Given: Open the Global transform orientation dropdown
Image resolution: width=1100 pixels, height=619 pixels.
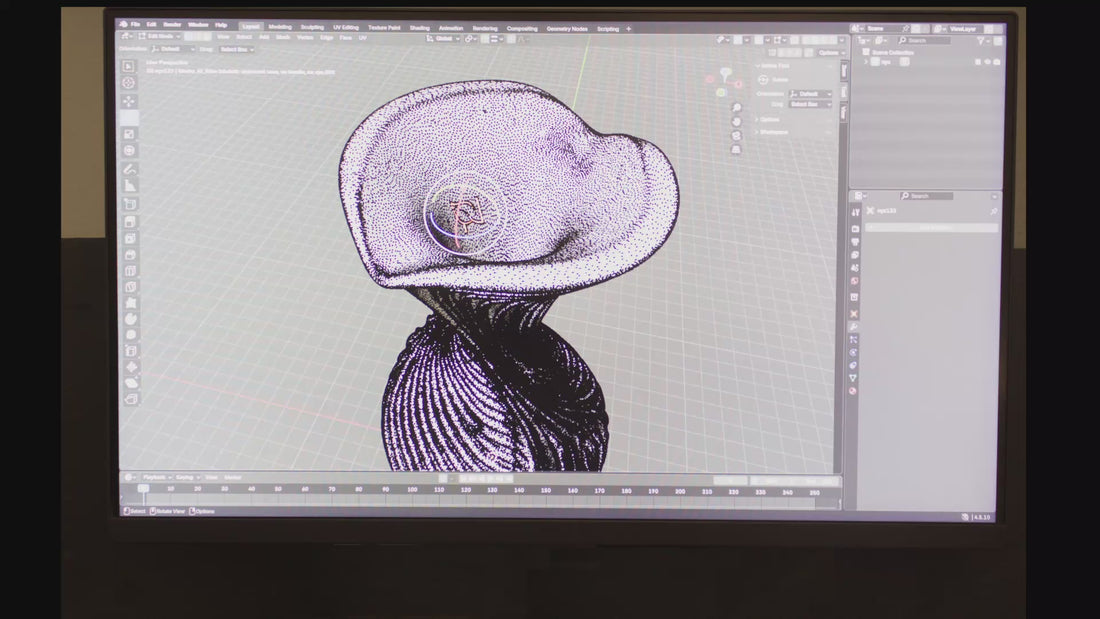Looking at the screenshot, I should click(x=443, y=39).
